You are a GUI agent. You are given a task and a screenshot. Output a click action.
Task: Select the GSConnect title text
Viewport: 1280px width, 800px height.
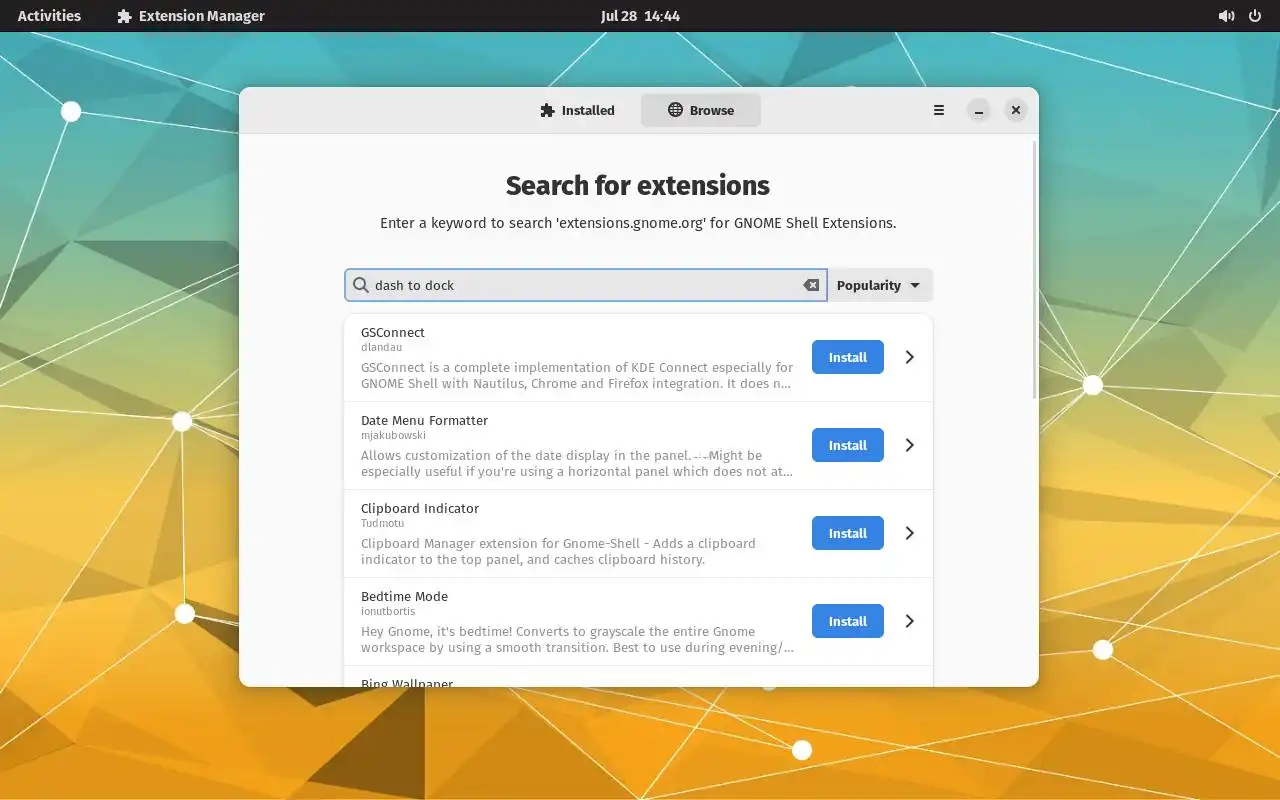tap(393, 332)
